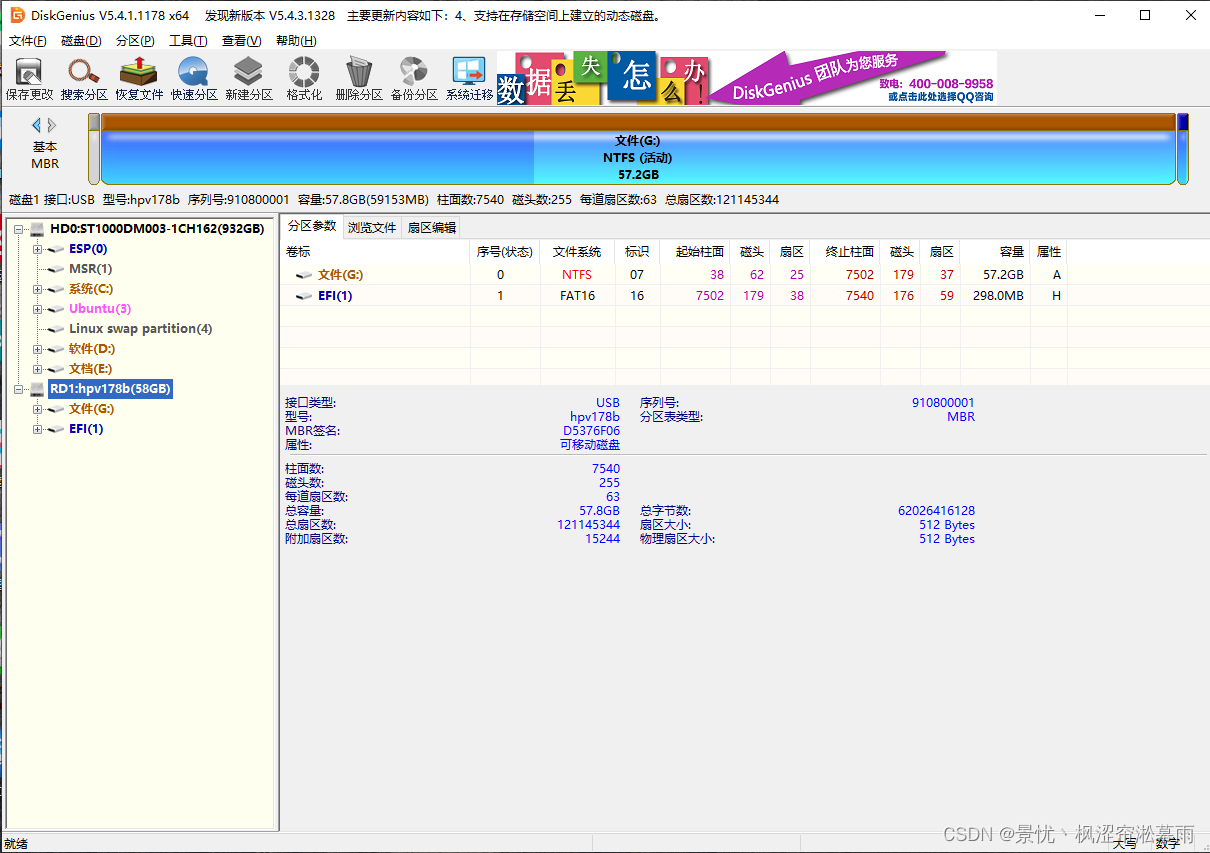Switch to the 扇区编辑 tab
This screenshot has height=853, width=1210.
431,227
